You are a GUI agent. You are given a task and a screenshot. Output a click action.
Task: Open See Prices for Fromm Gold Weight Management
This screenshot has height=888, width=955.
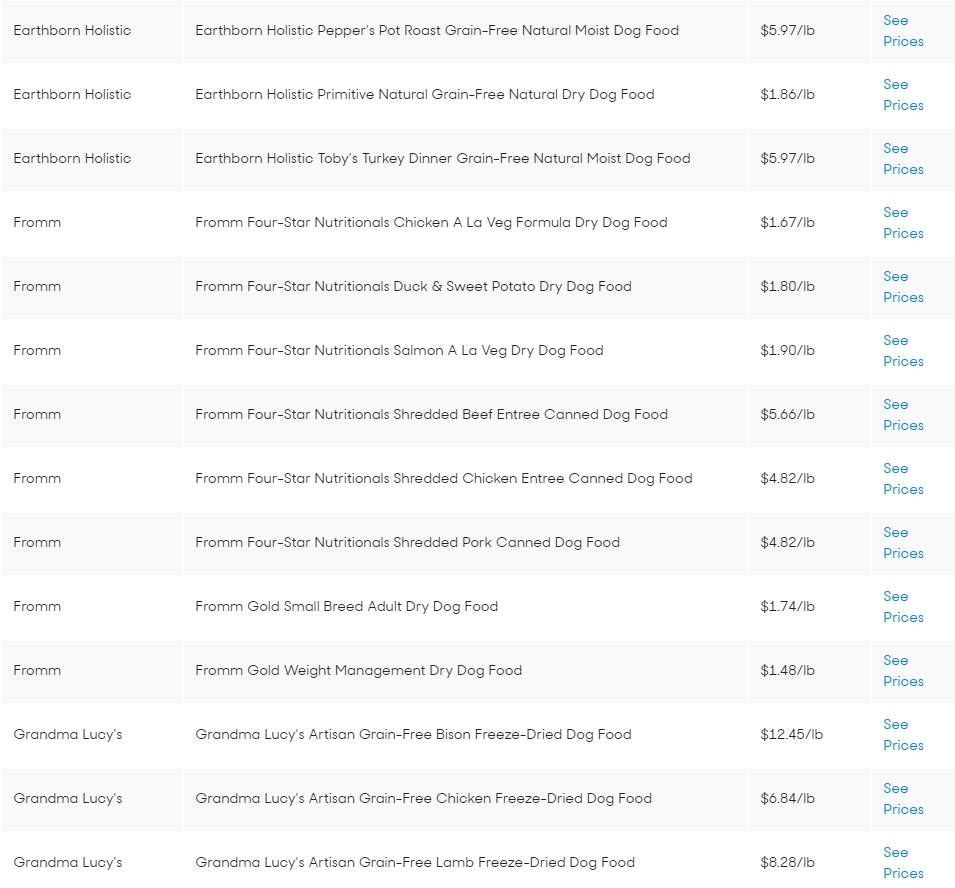coord(903,671)
